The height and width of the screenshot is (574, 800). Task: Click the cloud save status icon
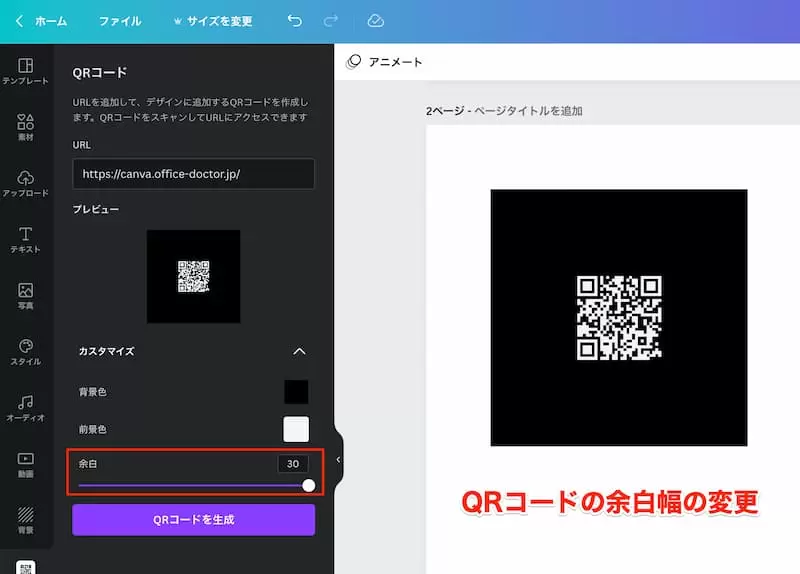(x=376, y=21)
